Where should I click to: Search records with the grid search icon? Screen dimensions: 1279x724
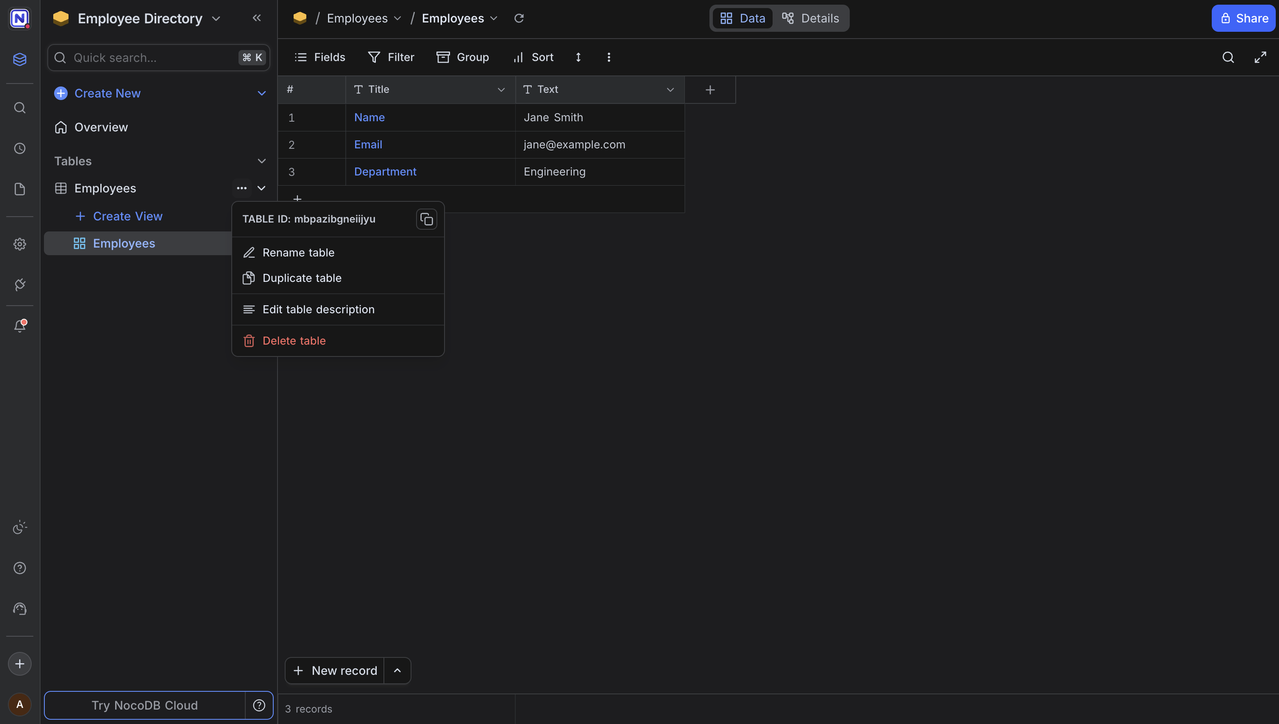pyautogui.click(x=1225, y=56)
